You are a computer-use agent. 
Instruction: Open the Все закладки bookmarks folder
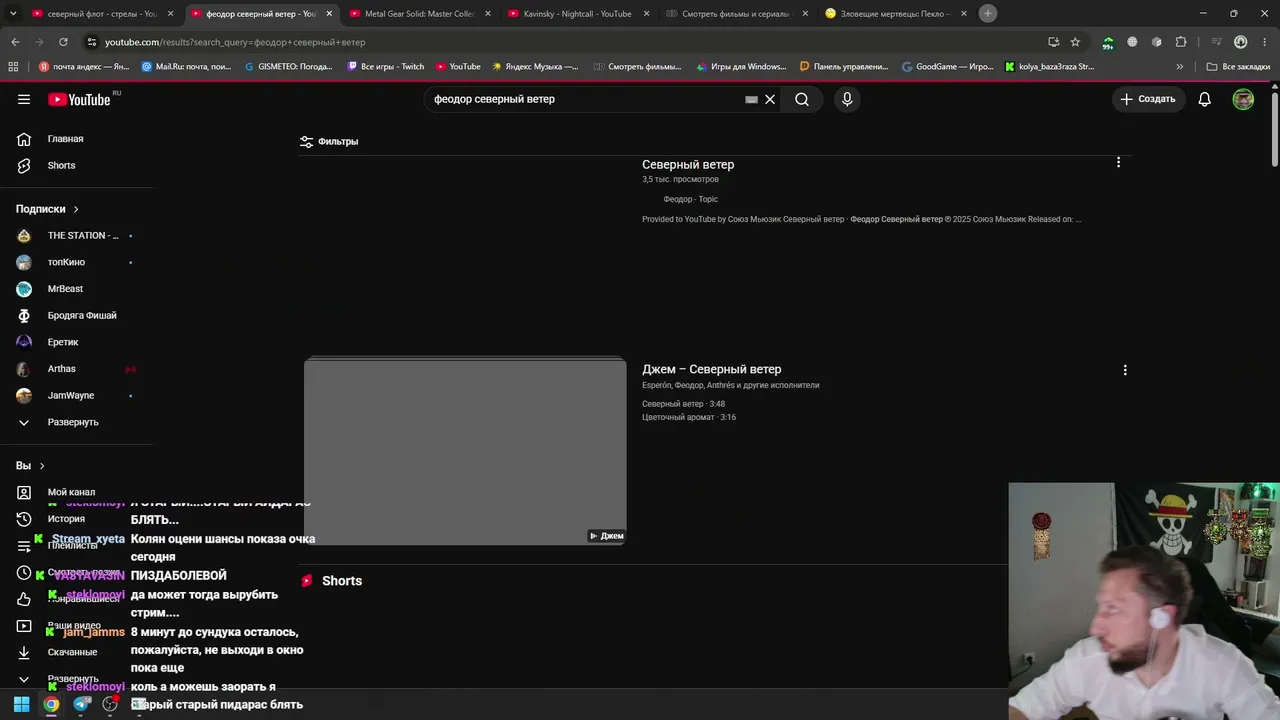pos(1238,67)
